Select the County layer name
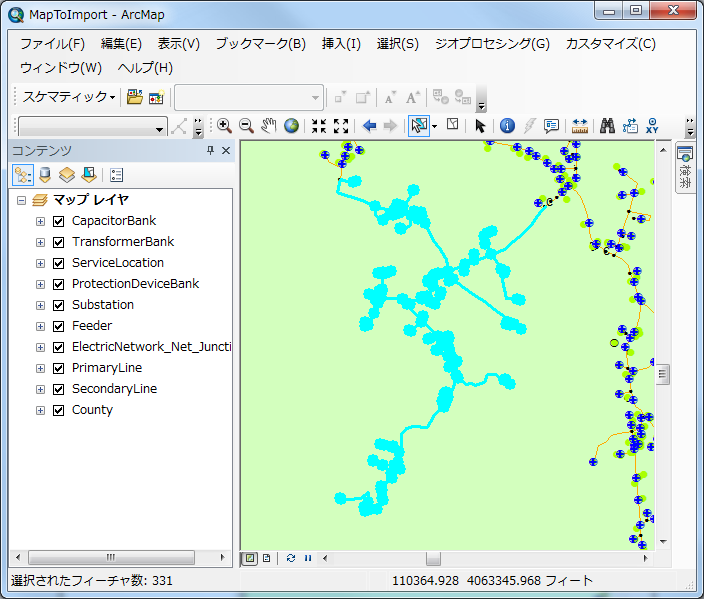Viewport: 704px width, 599px height. [92, 410]
